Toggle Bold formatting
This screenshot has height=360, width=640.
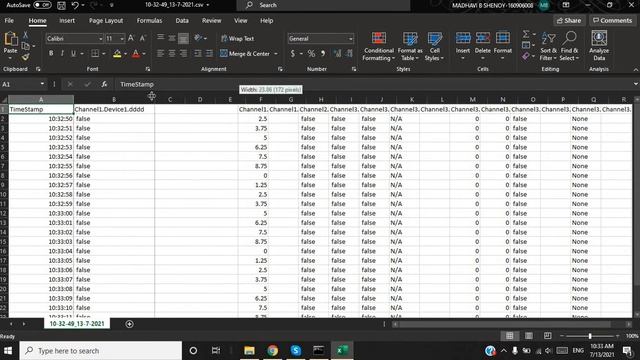[51, 53]
